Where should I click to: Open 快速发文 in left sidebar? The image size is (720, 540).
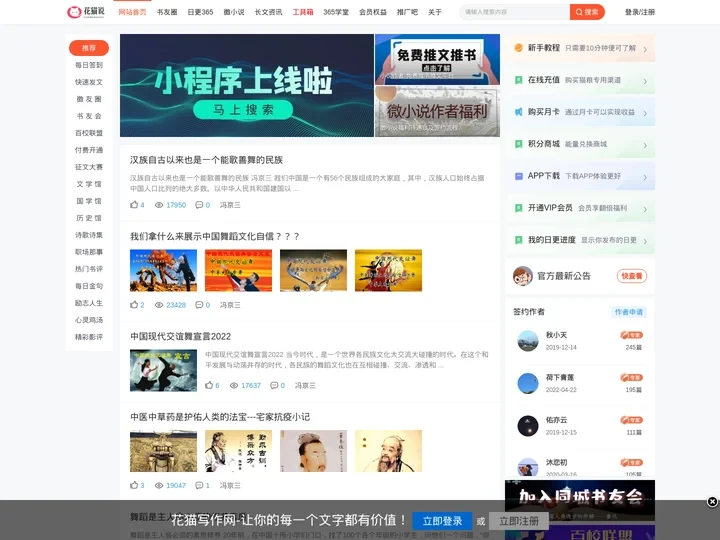[x=89, y=82]
